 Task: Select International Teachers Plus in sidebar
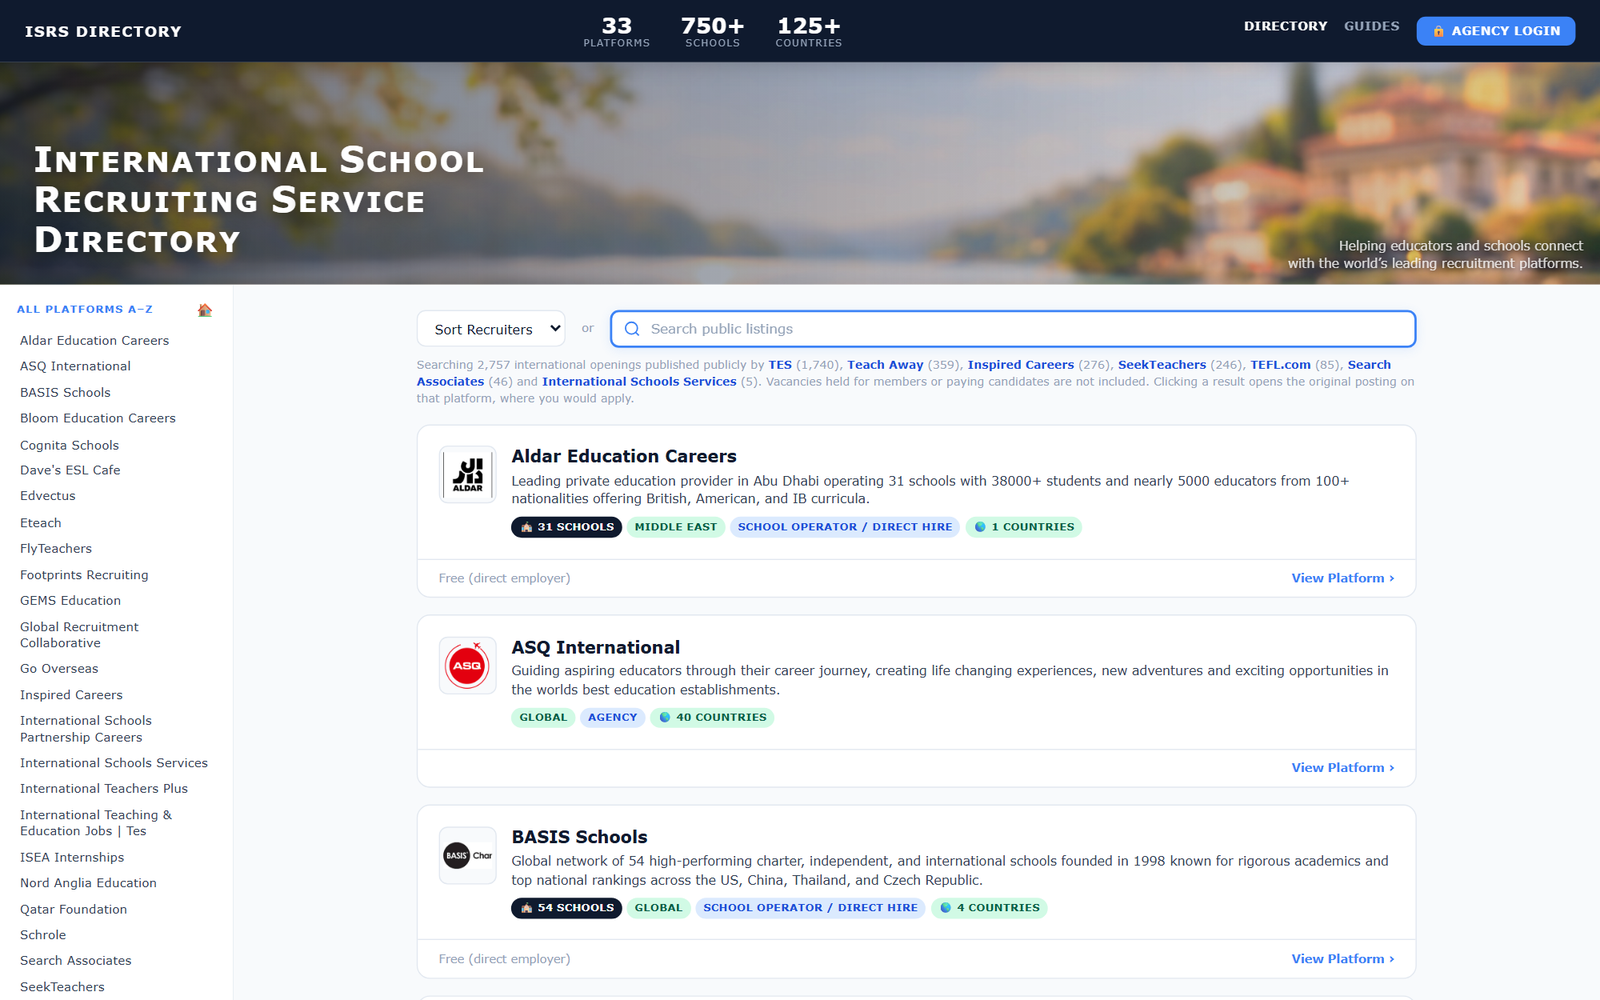click(104, 789)
